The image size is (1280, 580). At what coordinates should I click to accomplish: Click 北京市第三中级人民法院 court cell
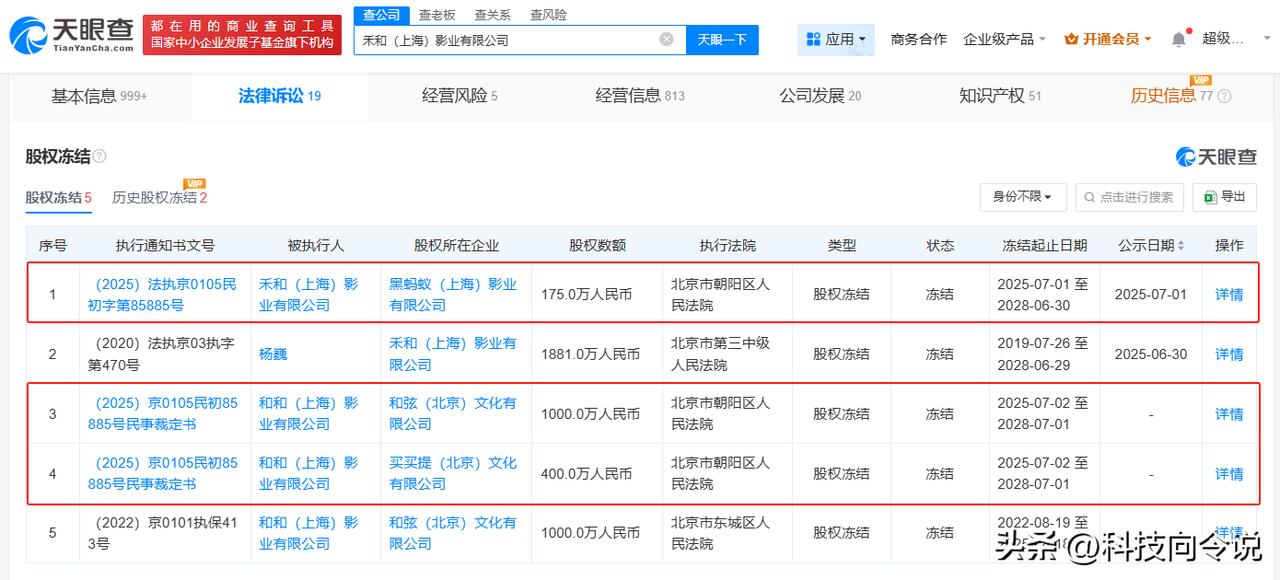(720, 354)
